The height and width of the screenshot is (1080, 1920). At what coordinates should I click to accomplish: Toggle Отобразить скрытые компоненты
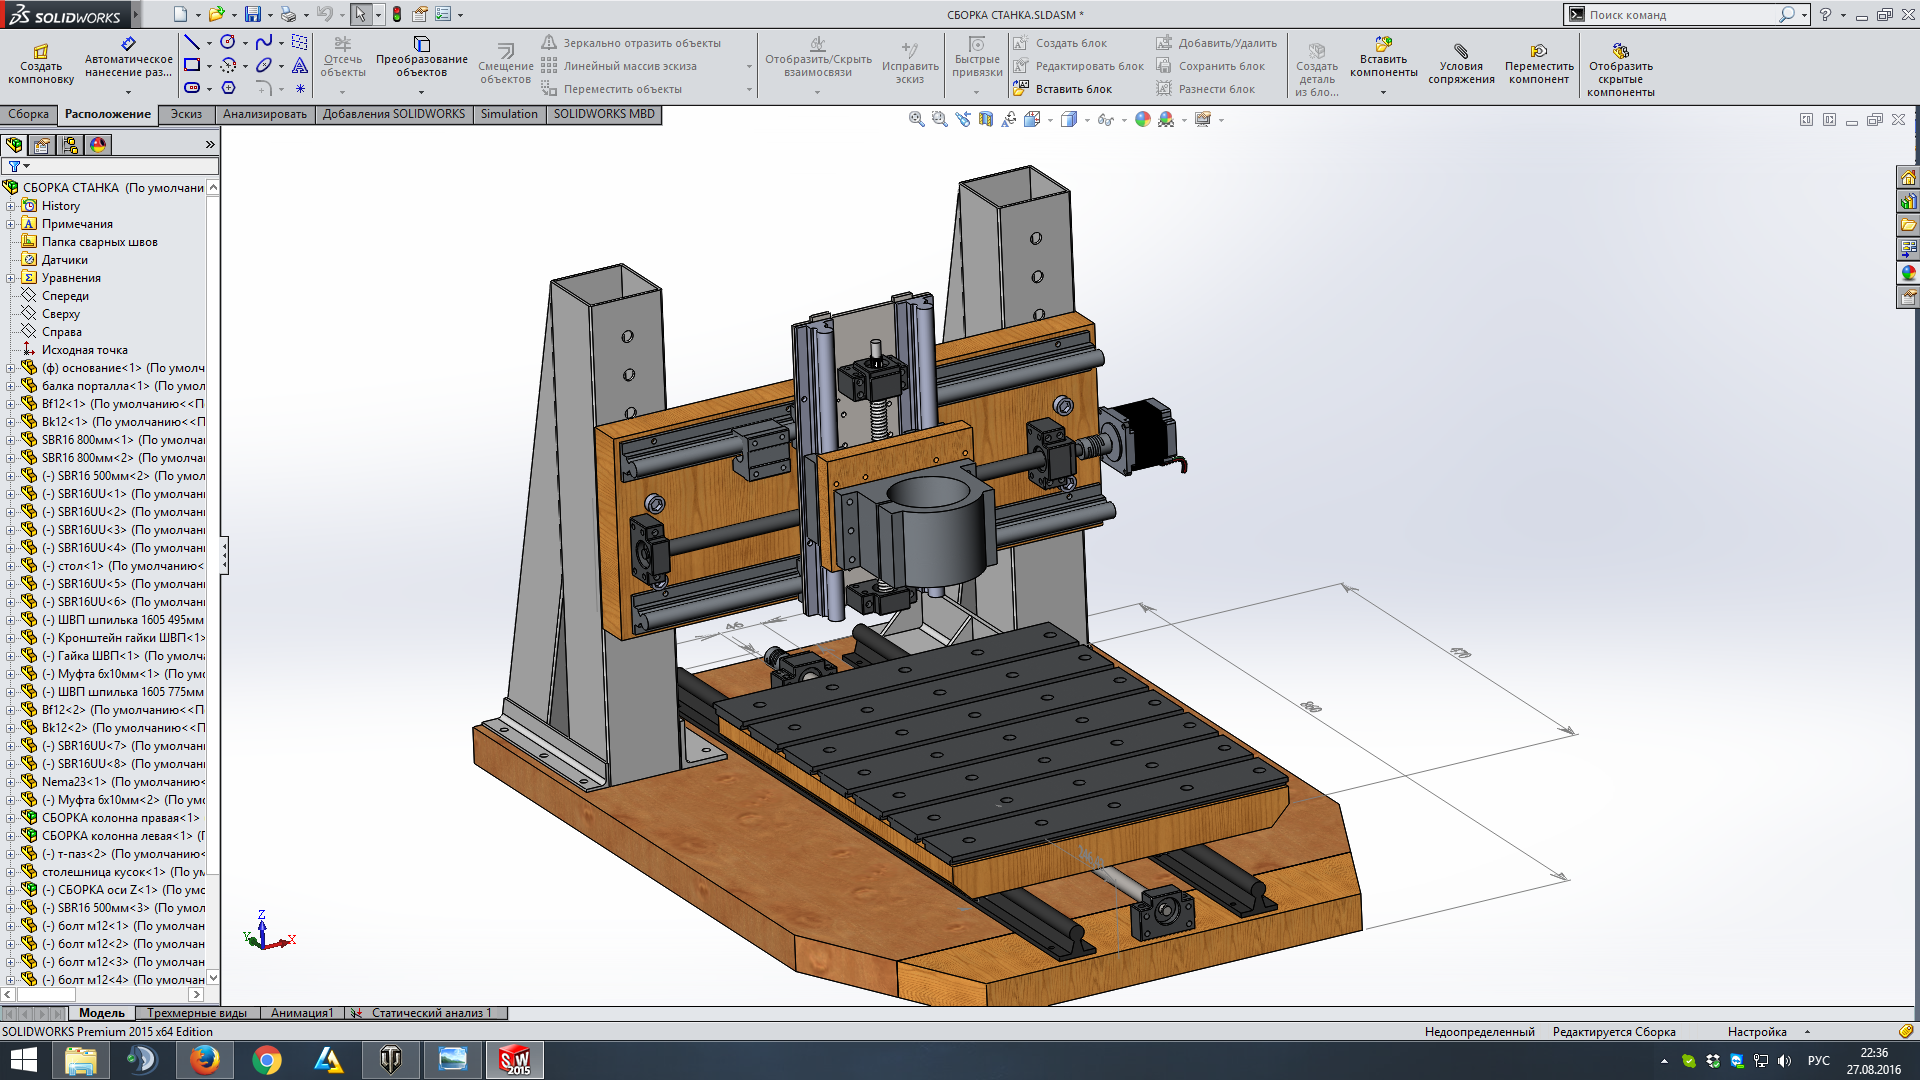[1620, 68]
